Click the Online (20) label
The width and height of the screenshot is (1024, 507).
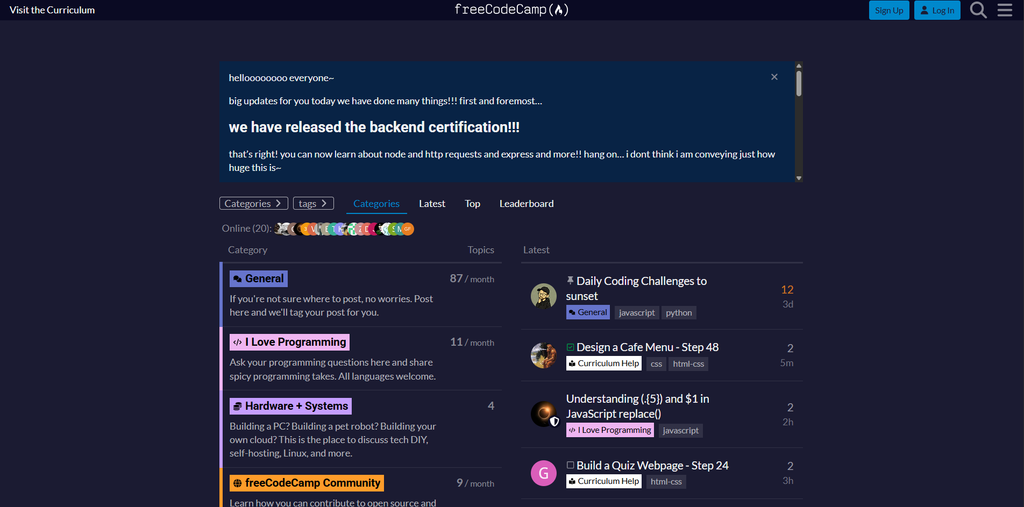click(247, 228)
